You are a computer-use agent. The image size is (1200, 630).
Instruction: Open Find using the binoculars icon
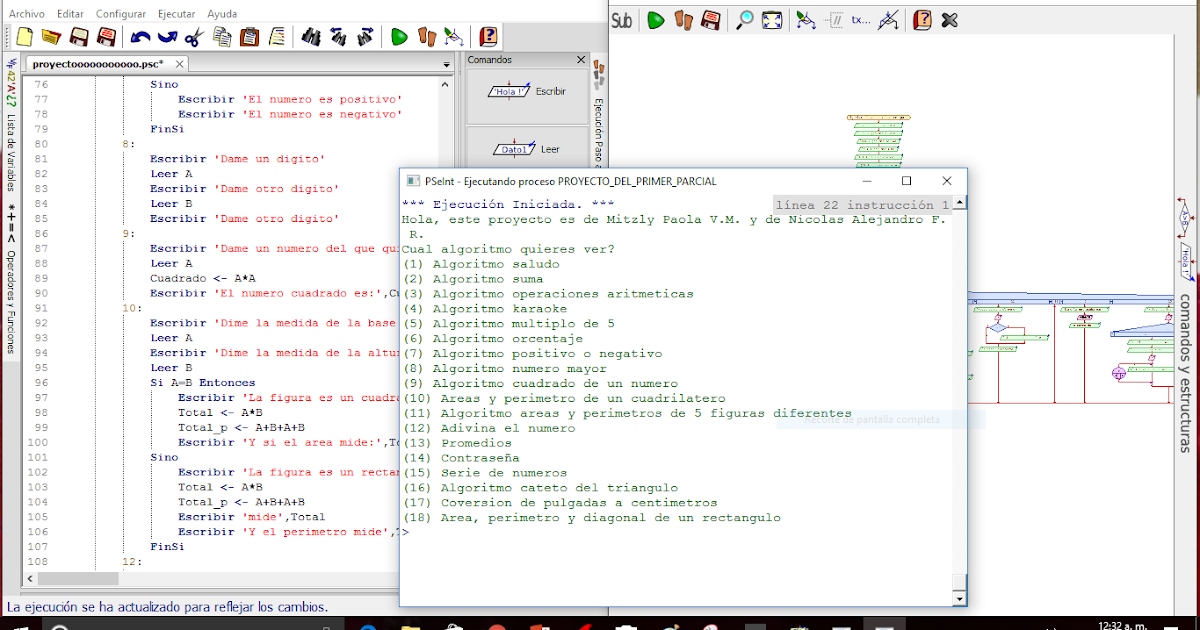(x=312, y=37)
